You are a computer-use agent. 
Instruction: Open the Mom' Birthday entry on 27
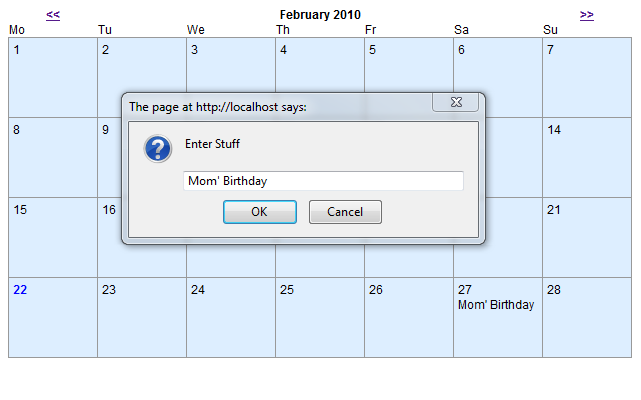(496, 305)
